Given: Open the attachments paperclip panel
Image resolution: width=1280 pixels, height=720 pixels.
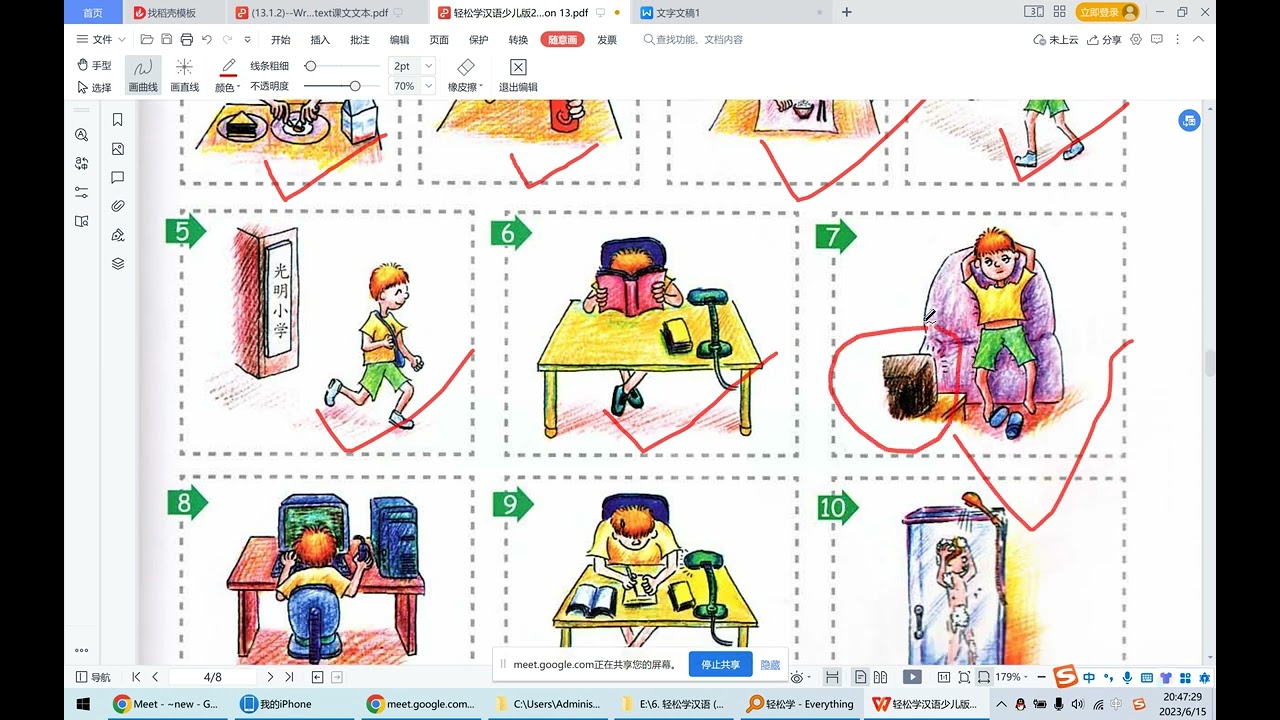Looking at the screenshot, I should [118, 207].
